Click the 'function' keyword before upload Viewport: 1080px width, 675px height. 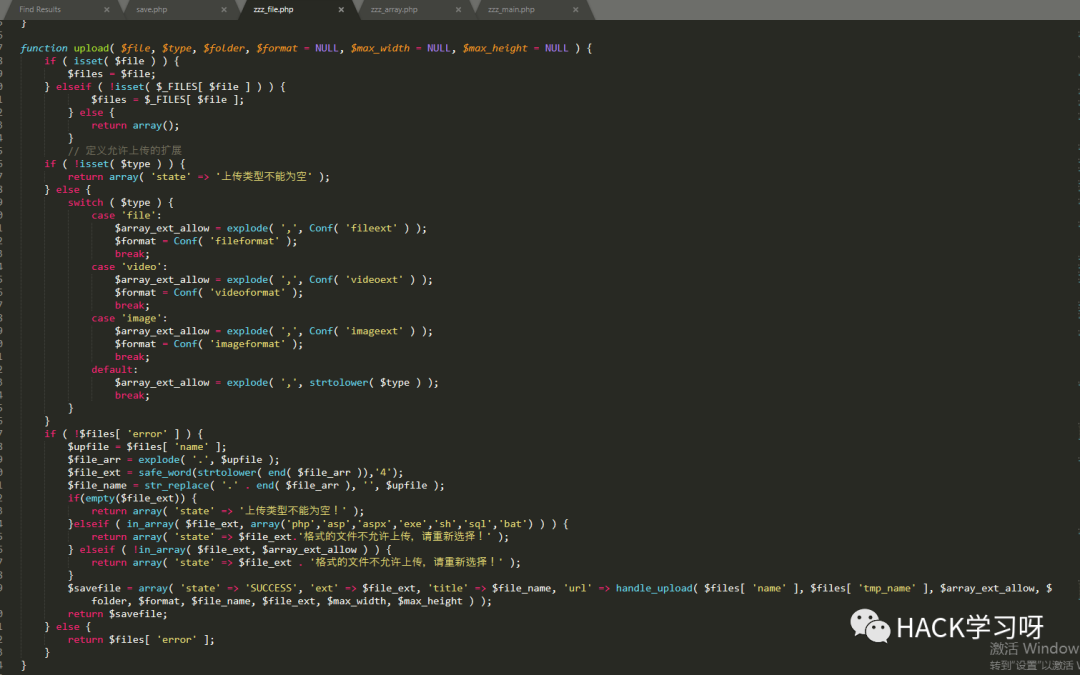click(44, 48)
